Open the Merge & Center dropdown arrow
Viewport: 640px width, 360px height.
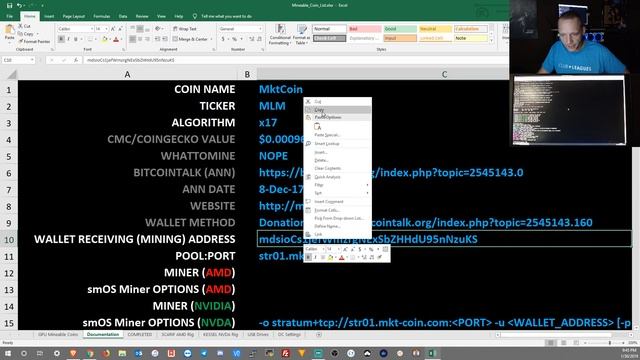tap(211, 39)
